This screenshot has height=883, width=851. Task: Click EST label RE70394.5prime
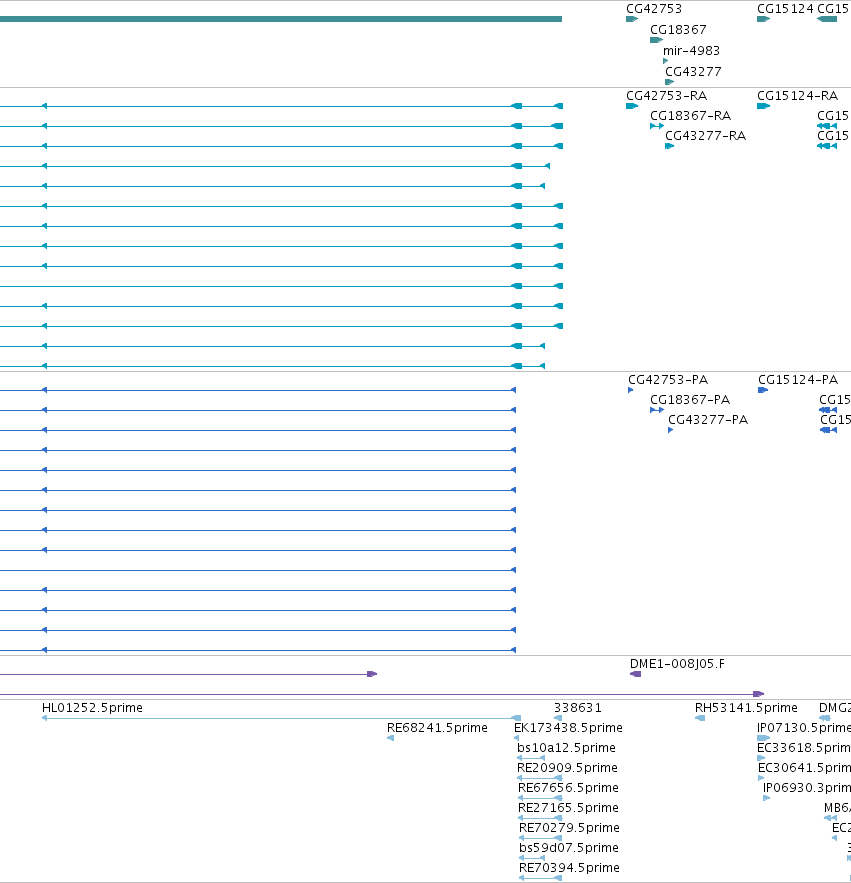click(569, 867)
